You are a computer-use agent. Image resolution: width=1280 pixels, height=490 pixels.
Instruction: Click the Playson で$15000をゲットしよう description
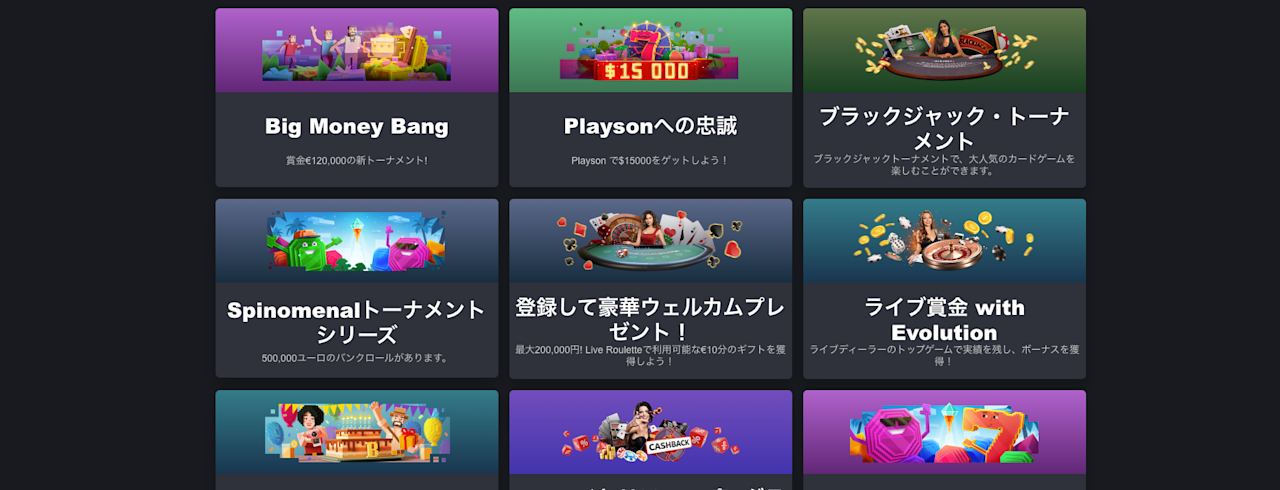click(x=650, y=160)
